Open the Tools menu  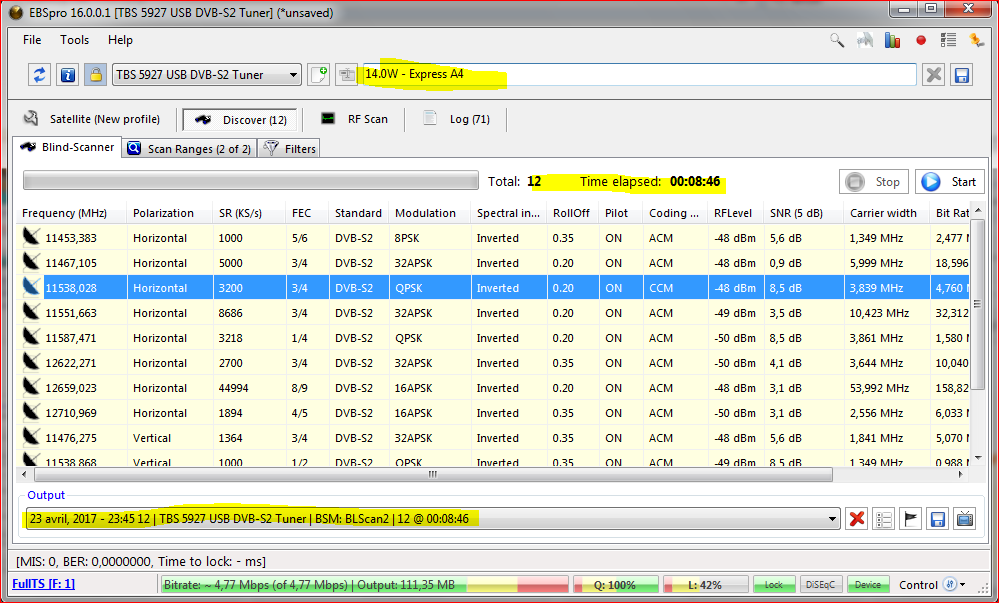(x=74, y=40)
